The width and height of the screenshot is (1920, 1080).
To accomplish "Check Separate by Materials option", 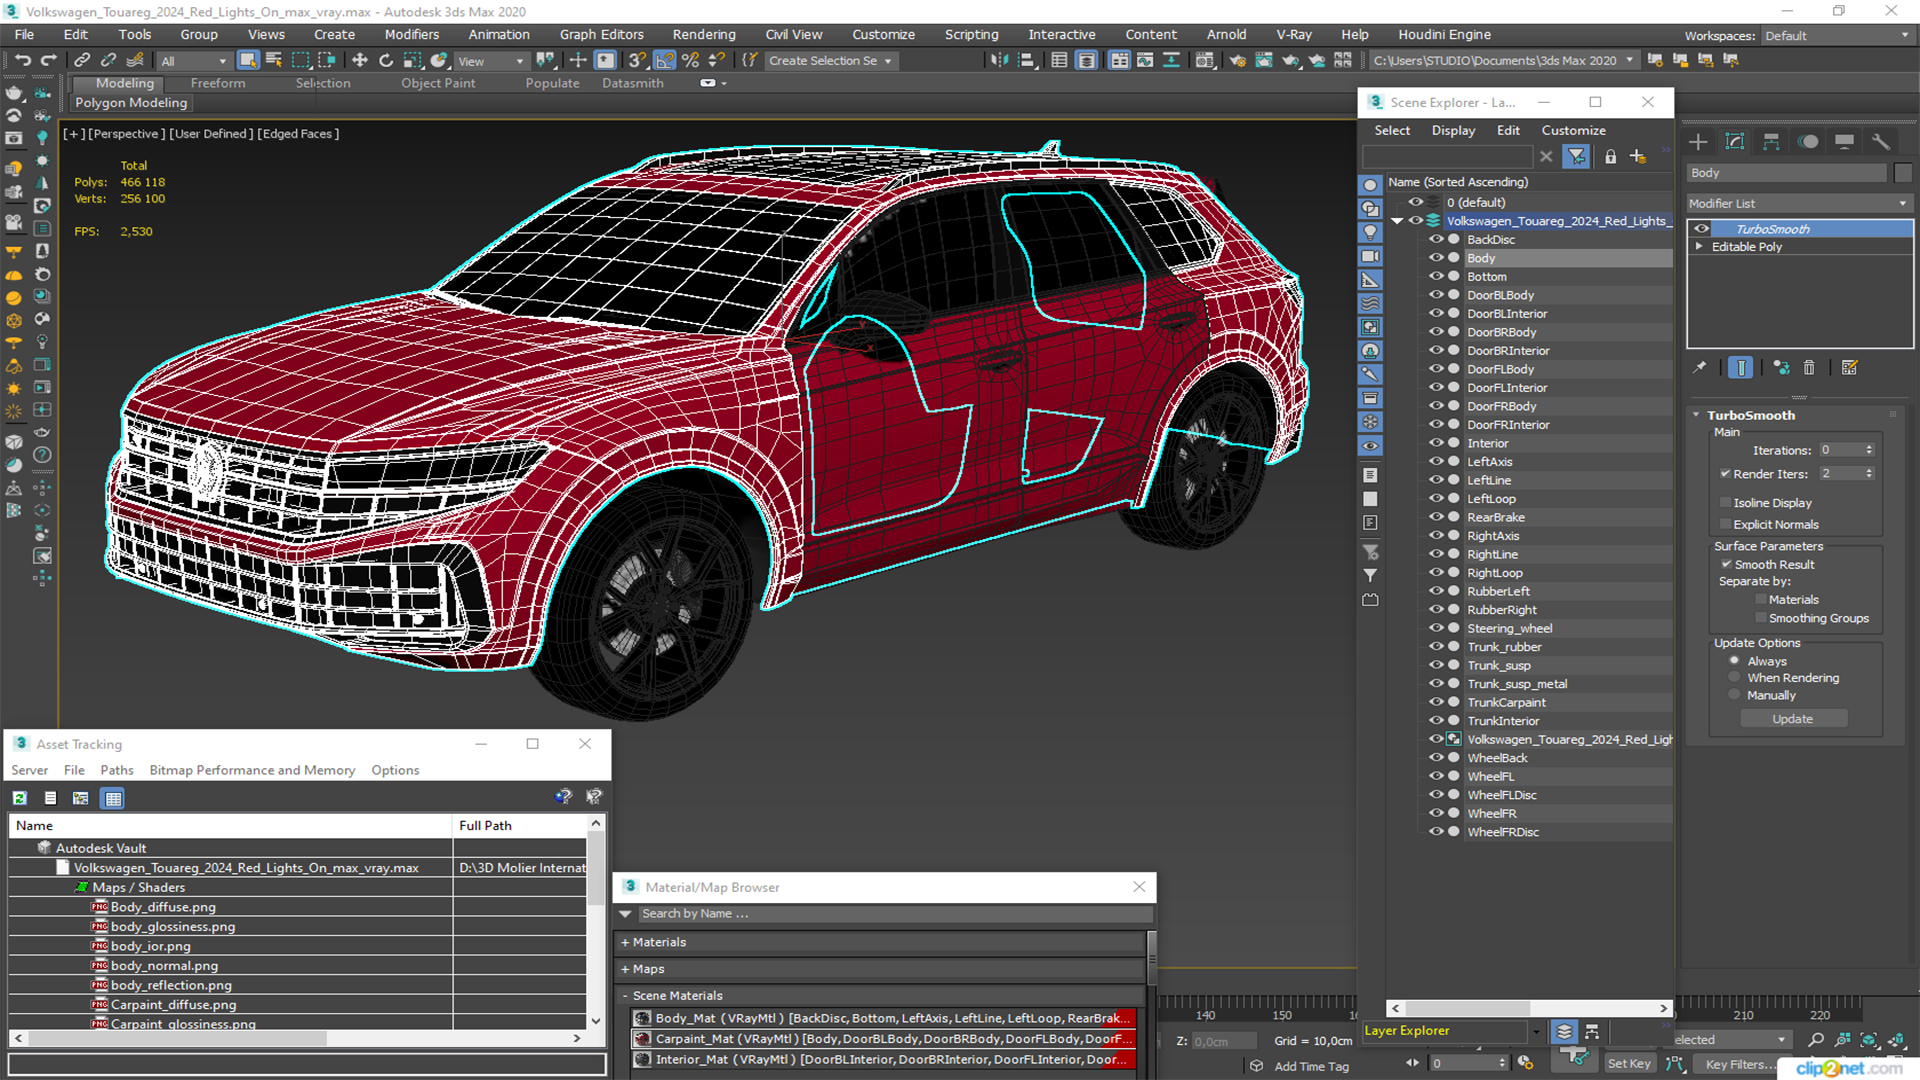I will 1760,600.
